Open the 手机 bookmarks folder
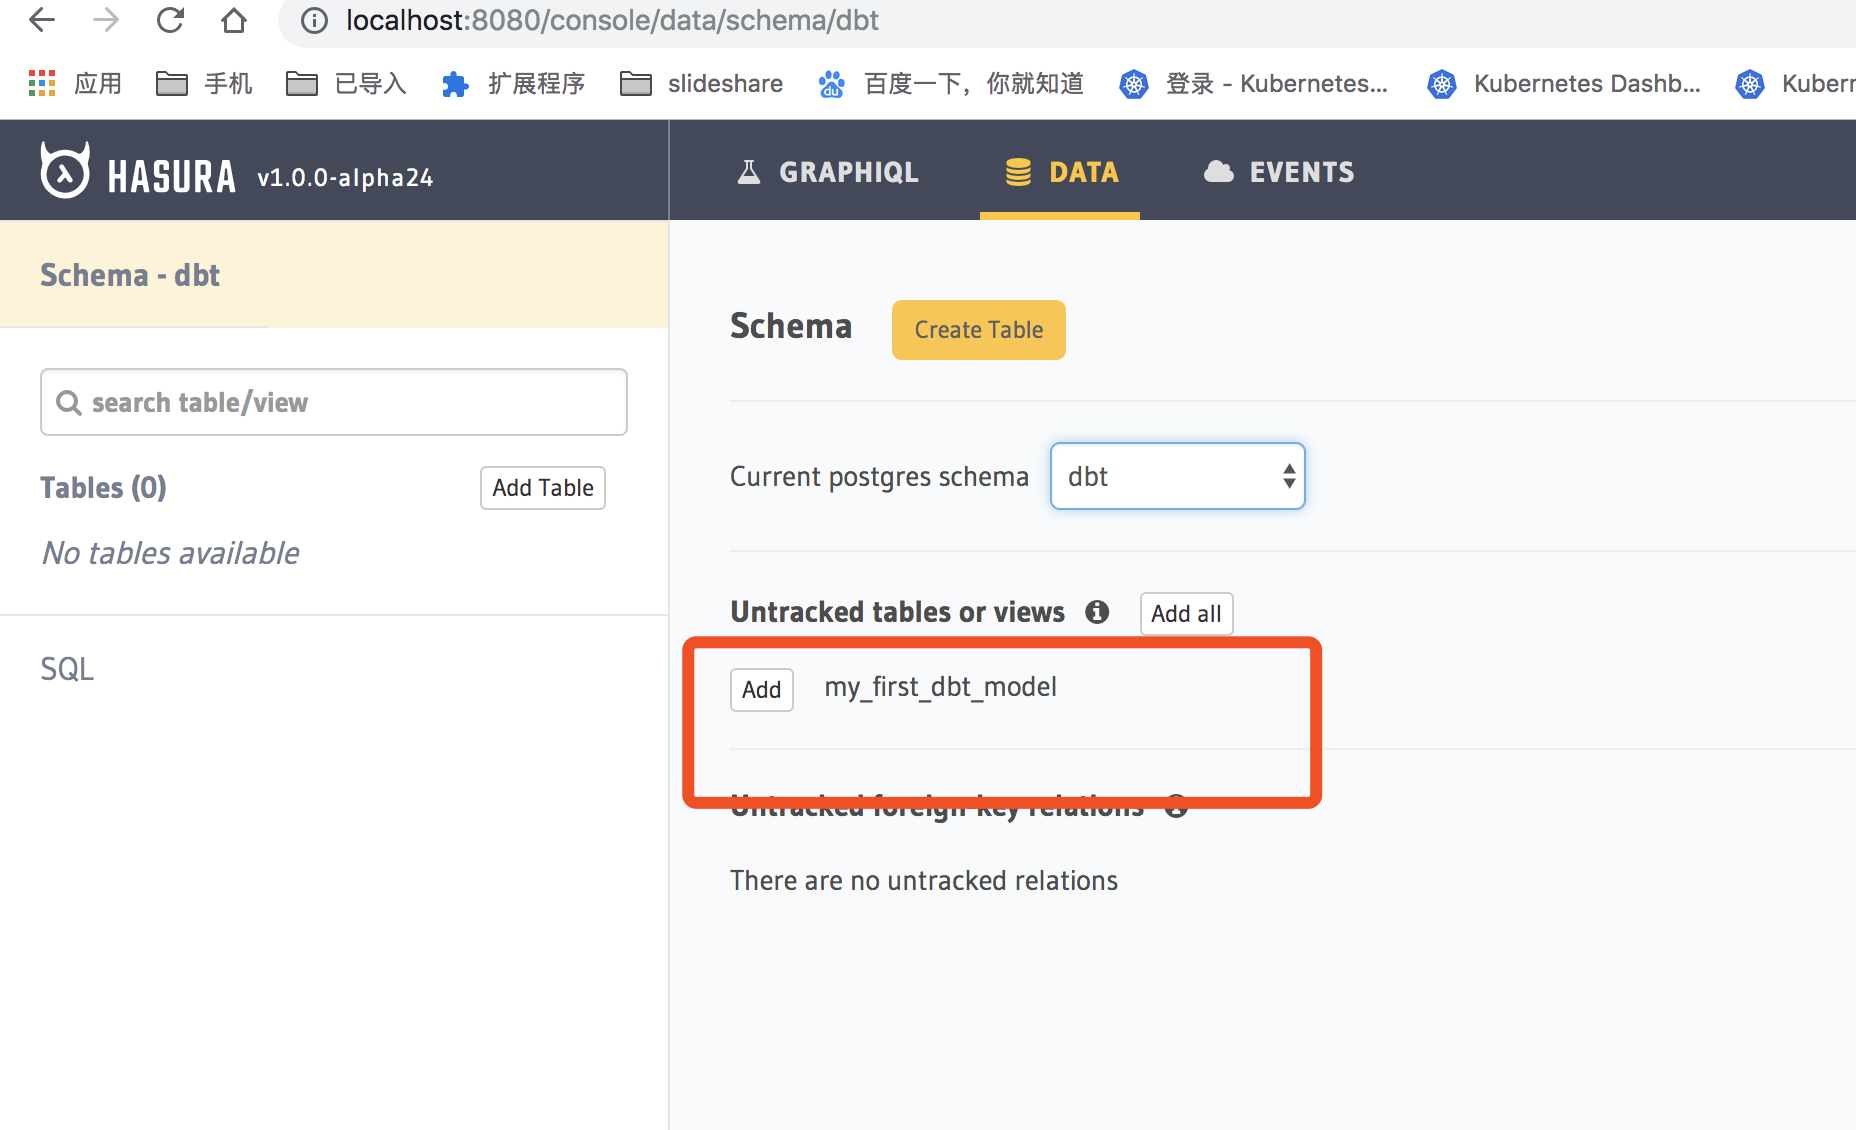The height and width of the screenshot is (1130, 1856). click(204, 83)
